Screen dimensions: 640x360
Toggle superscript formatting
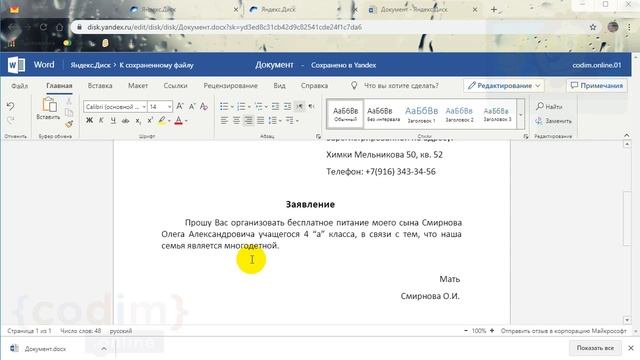coord(150,120)
